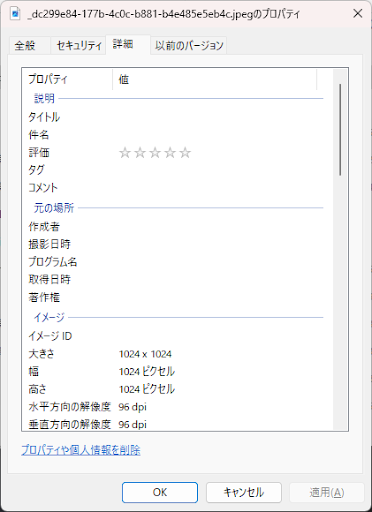Click the 値 column header
This screenshot has height=512, width=372.
[215, 79]
